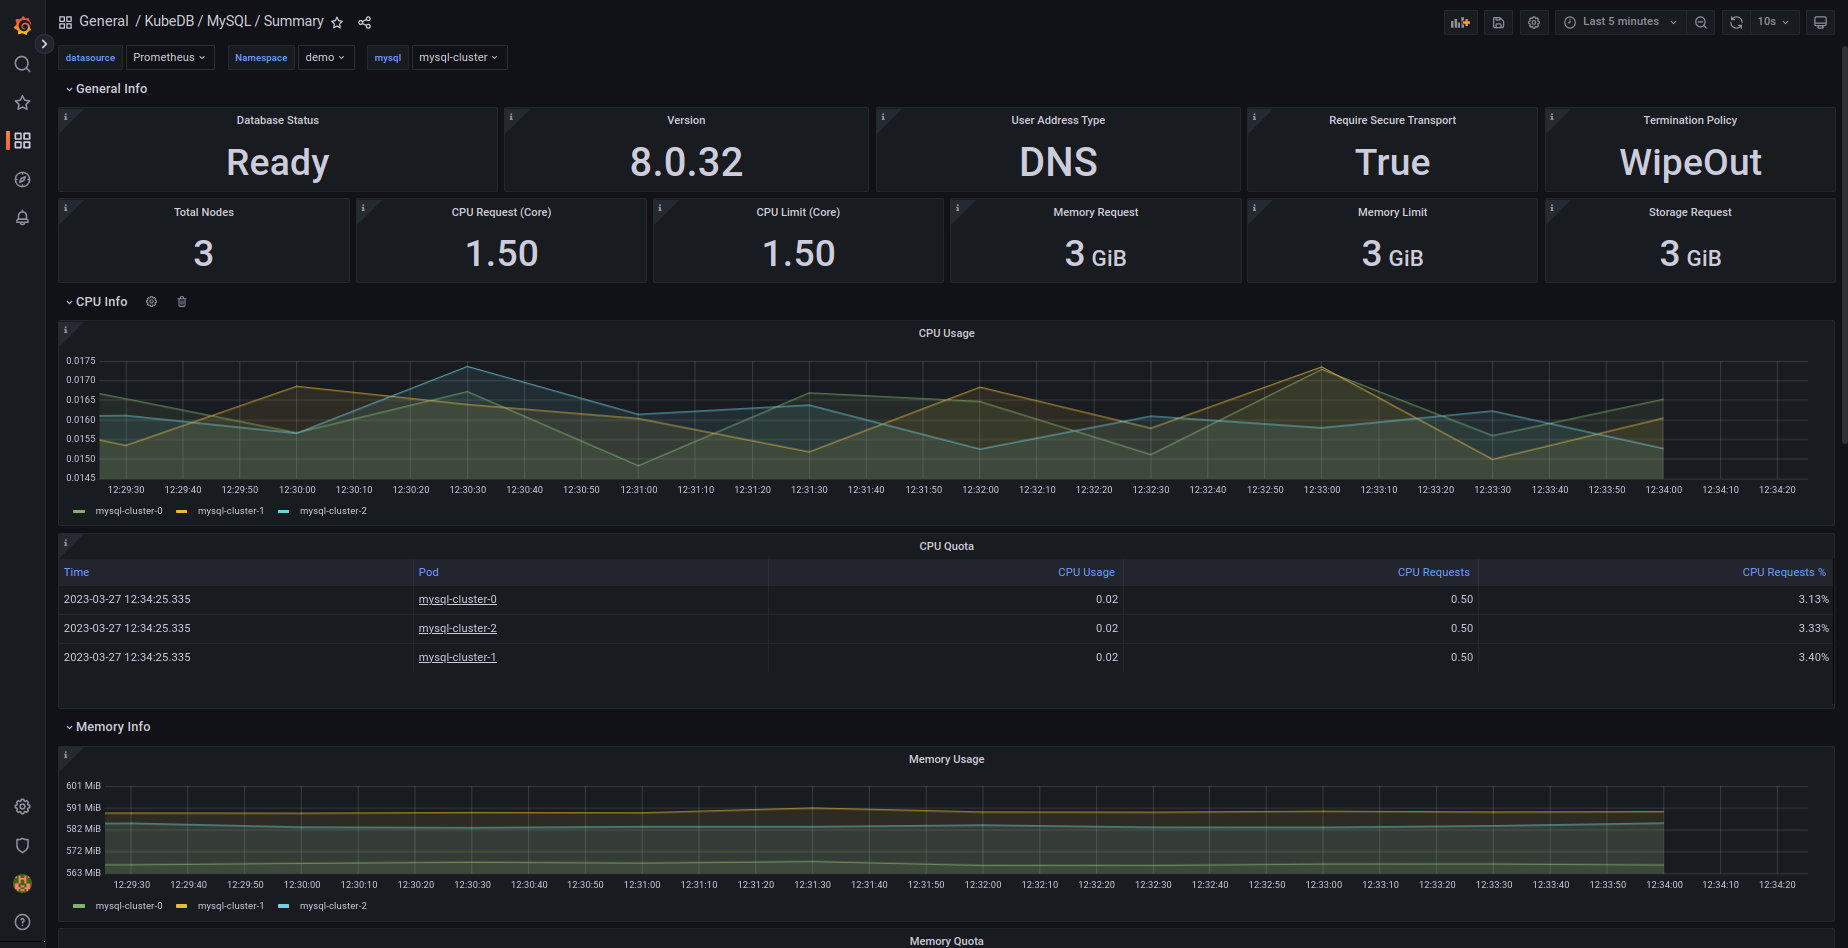Open Alerting from the sidebar bell icon

[22, 217]
